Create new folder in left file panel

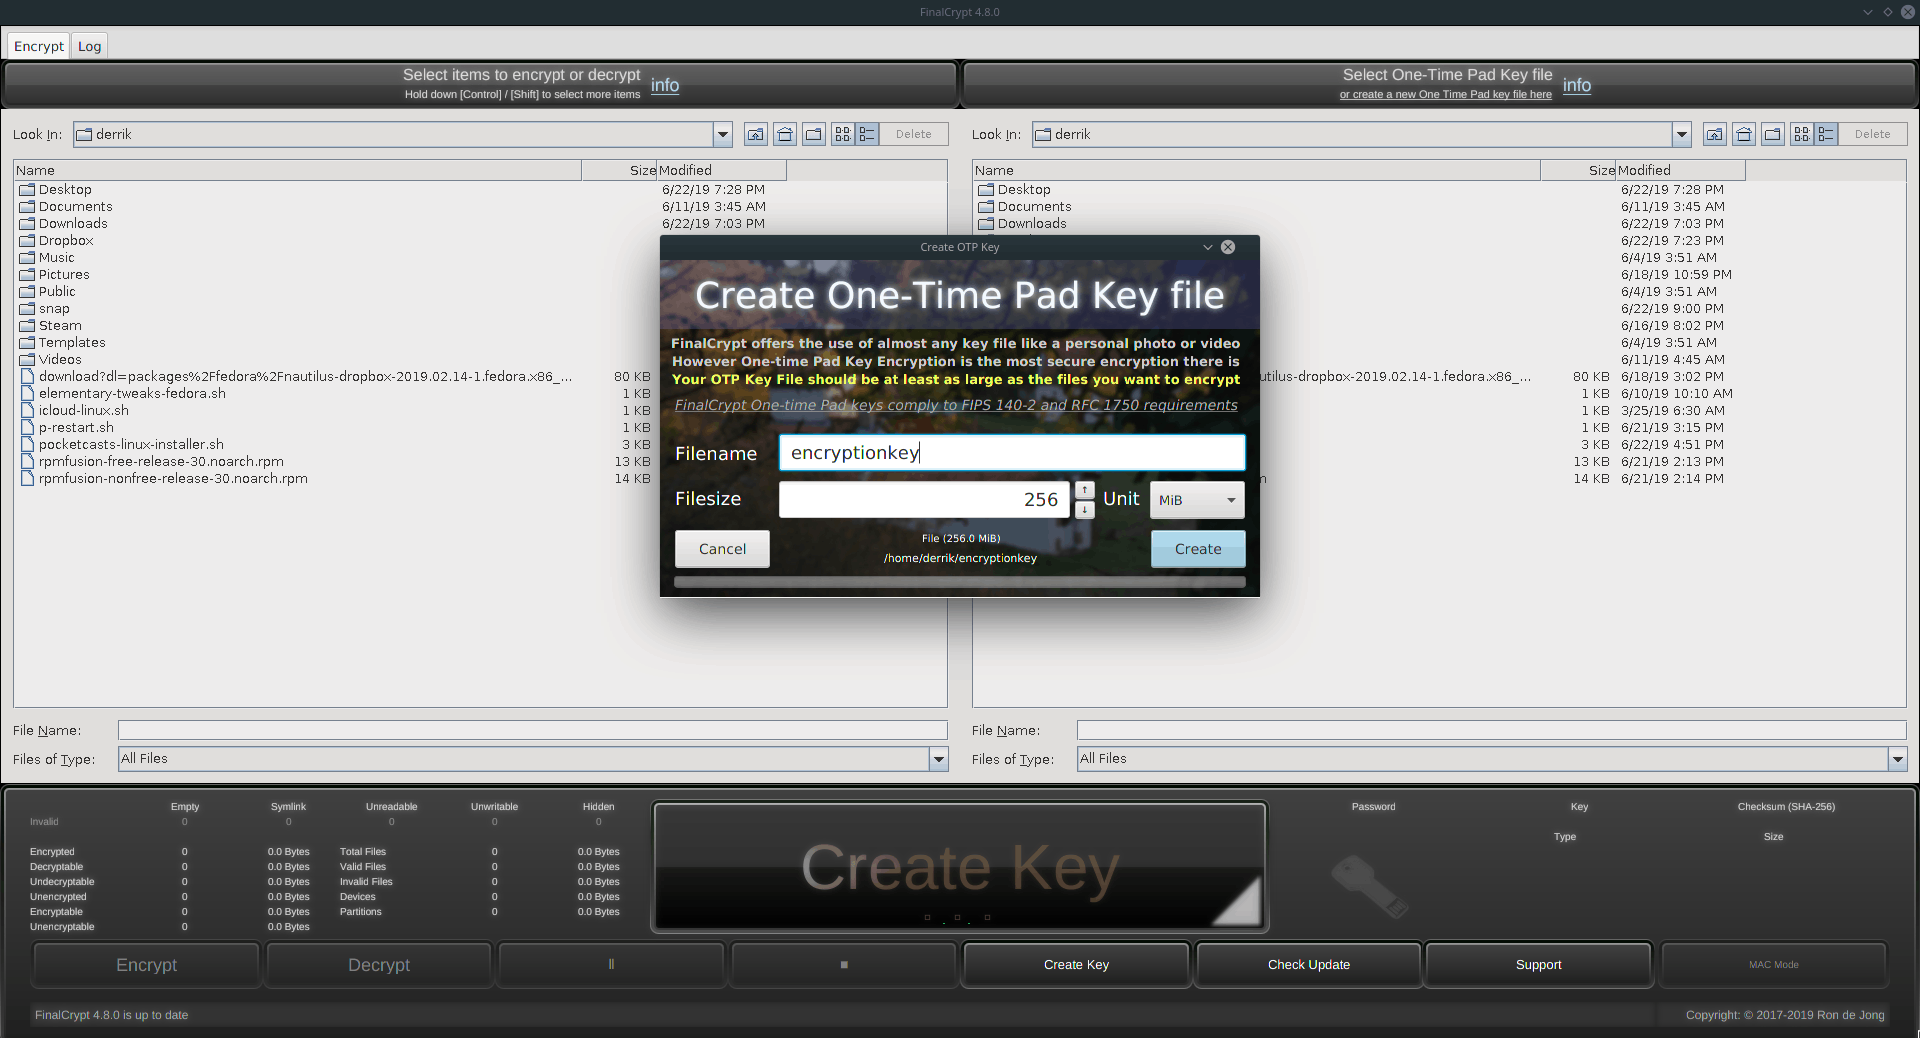pyautogui.click(x=814, y=134)
